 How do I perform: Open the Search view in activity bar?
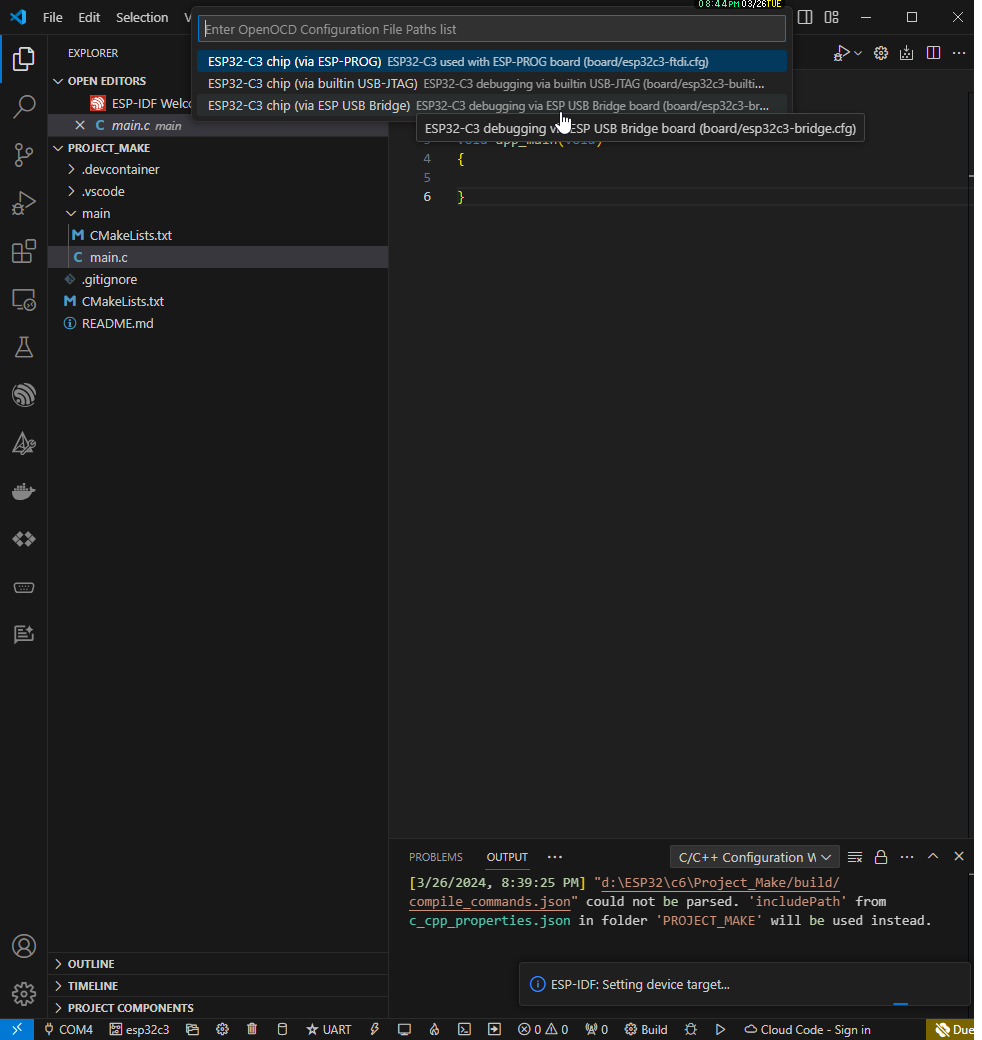coord(24,107)
